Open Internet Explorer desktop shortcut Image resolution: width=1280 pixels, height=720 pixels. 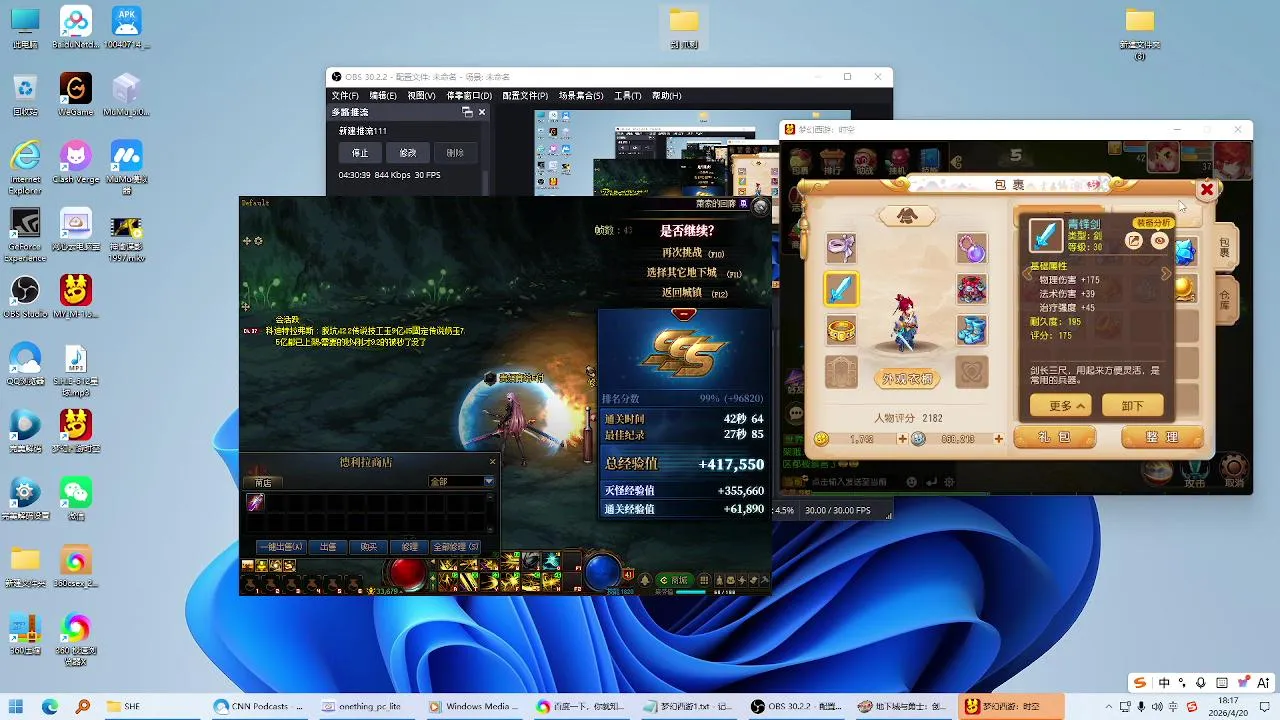(x=25, y=167)
